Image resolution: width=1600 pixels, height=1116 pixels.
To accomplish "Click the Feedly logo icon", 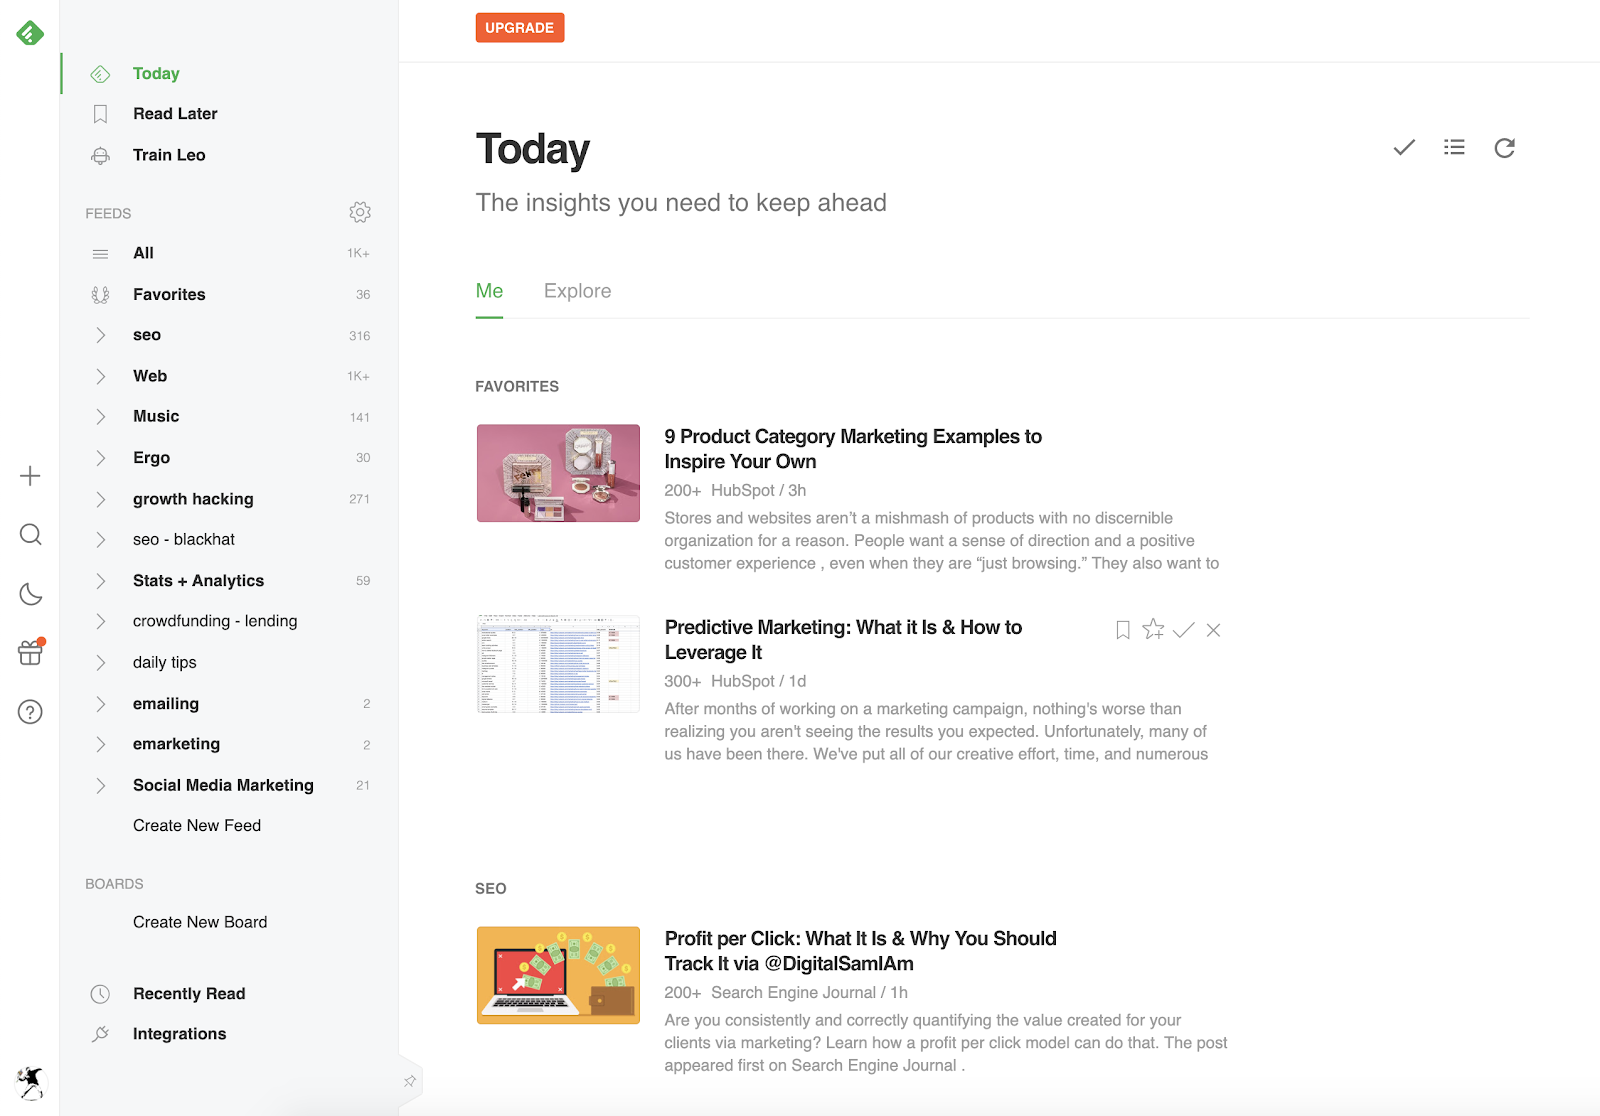I will [x=30, y=33].
